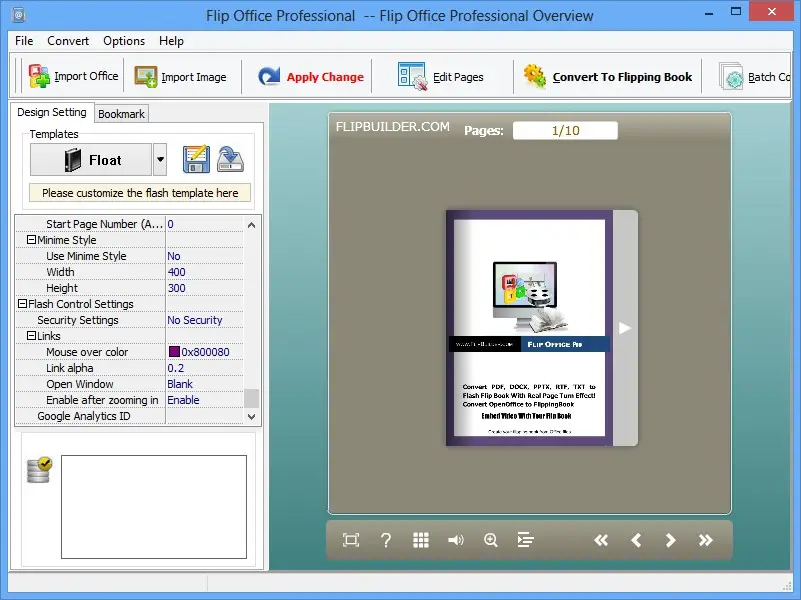Click the flipbook cover page thumbnail
The width and height of the screenshot is (801, 600).
click(x=529, y=328)
